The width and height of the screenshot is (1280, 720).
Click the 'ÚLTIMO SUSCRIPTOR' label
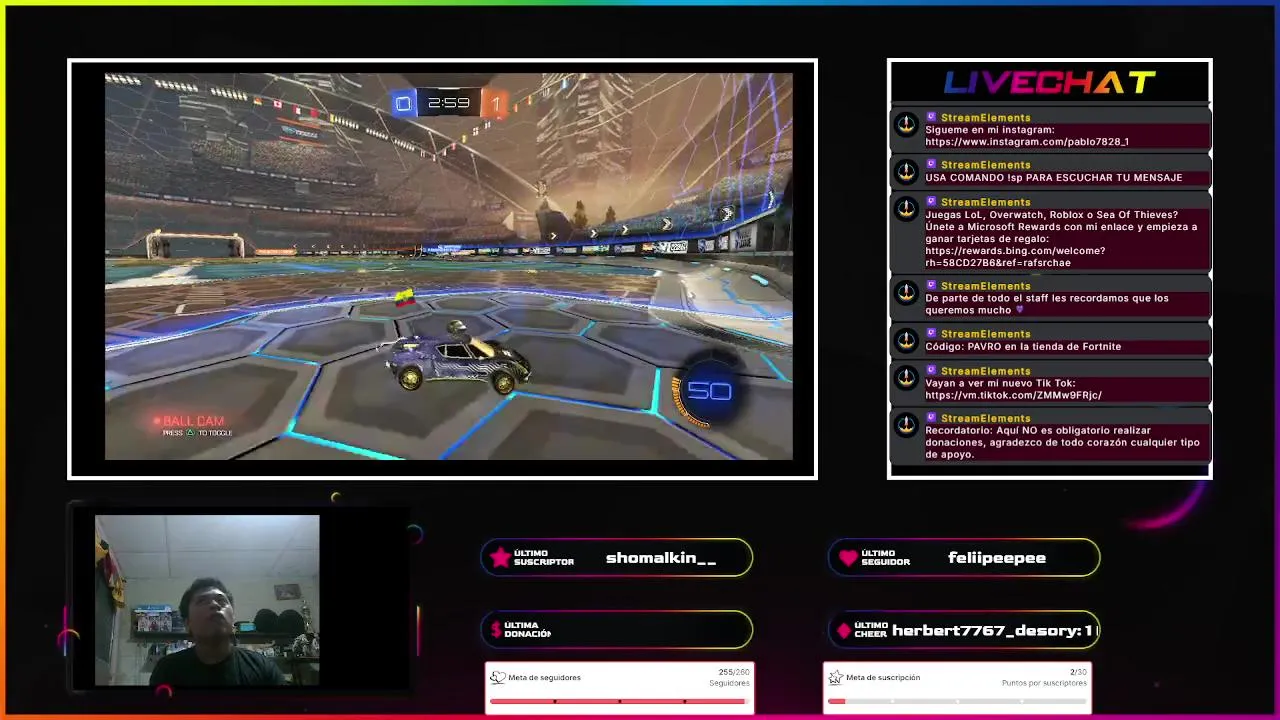pos(543,558)
